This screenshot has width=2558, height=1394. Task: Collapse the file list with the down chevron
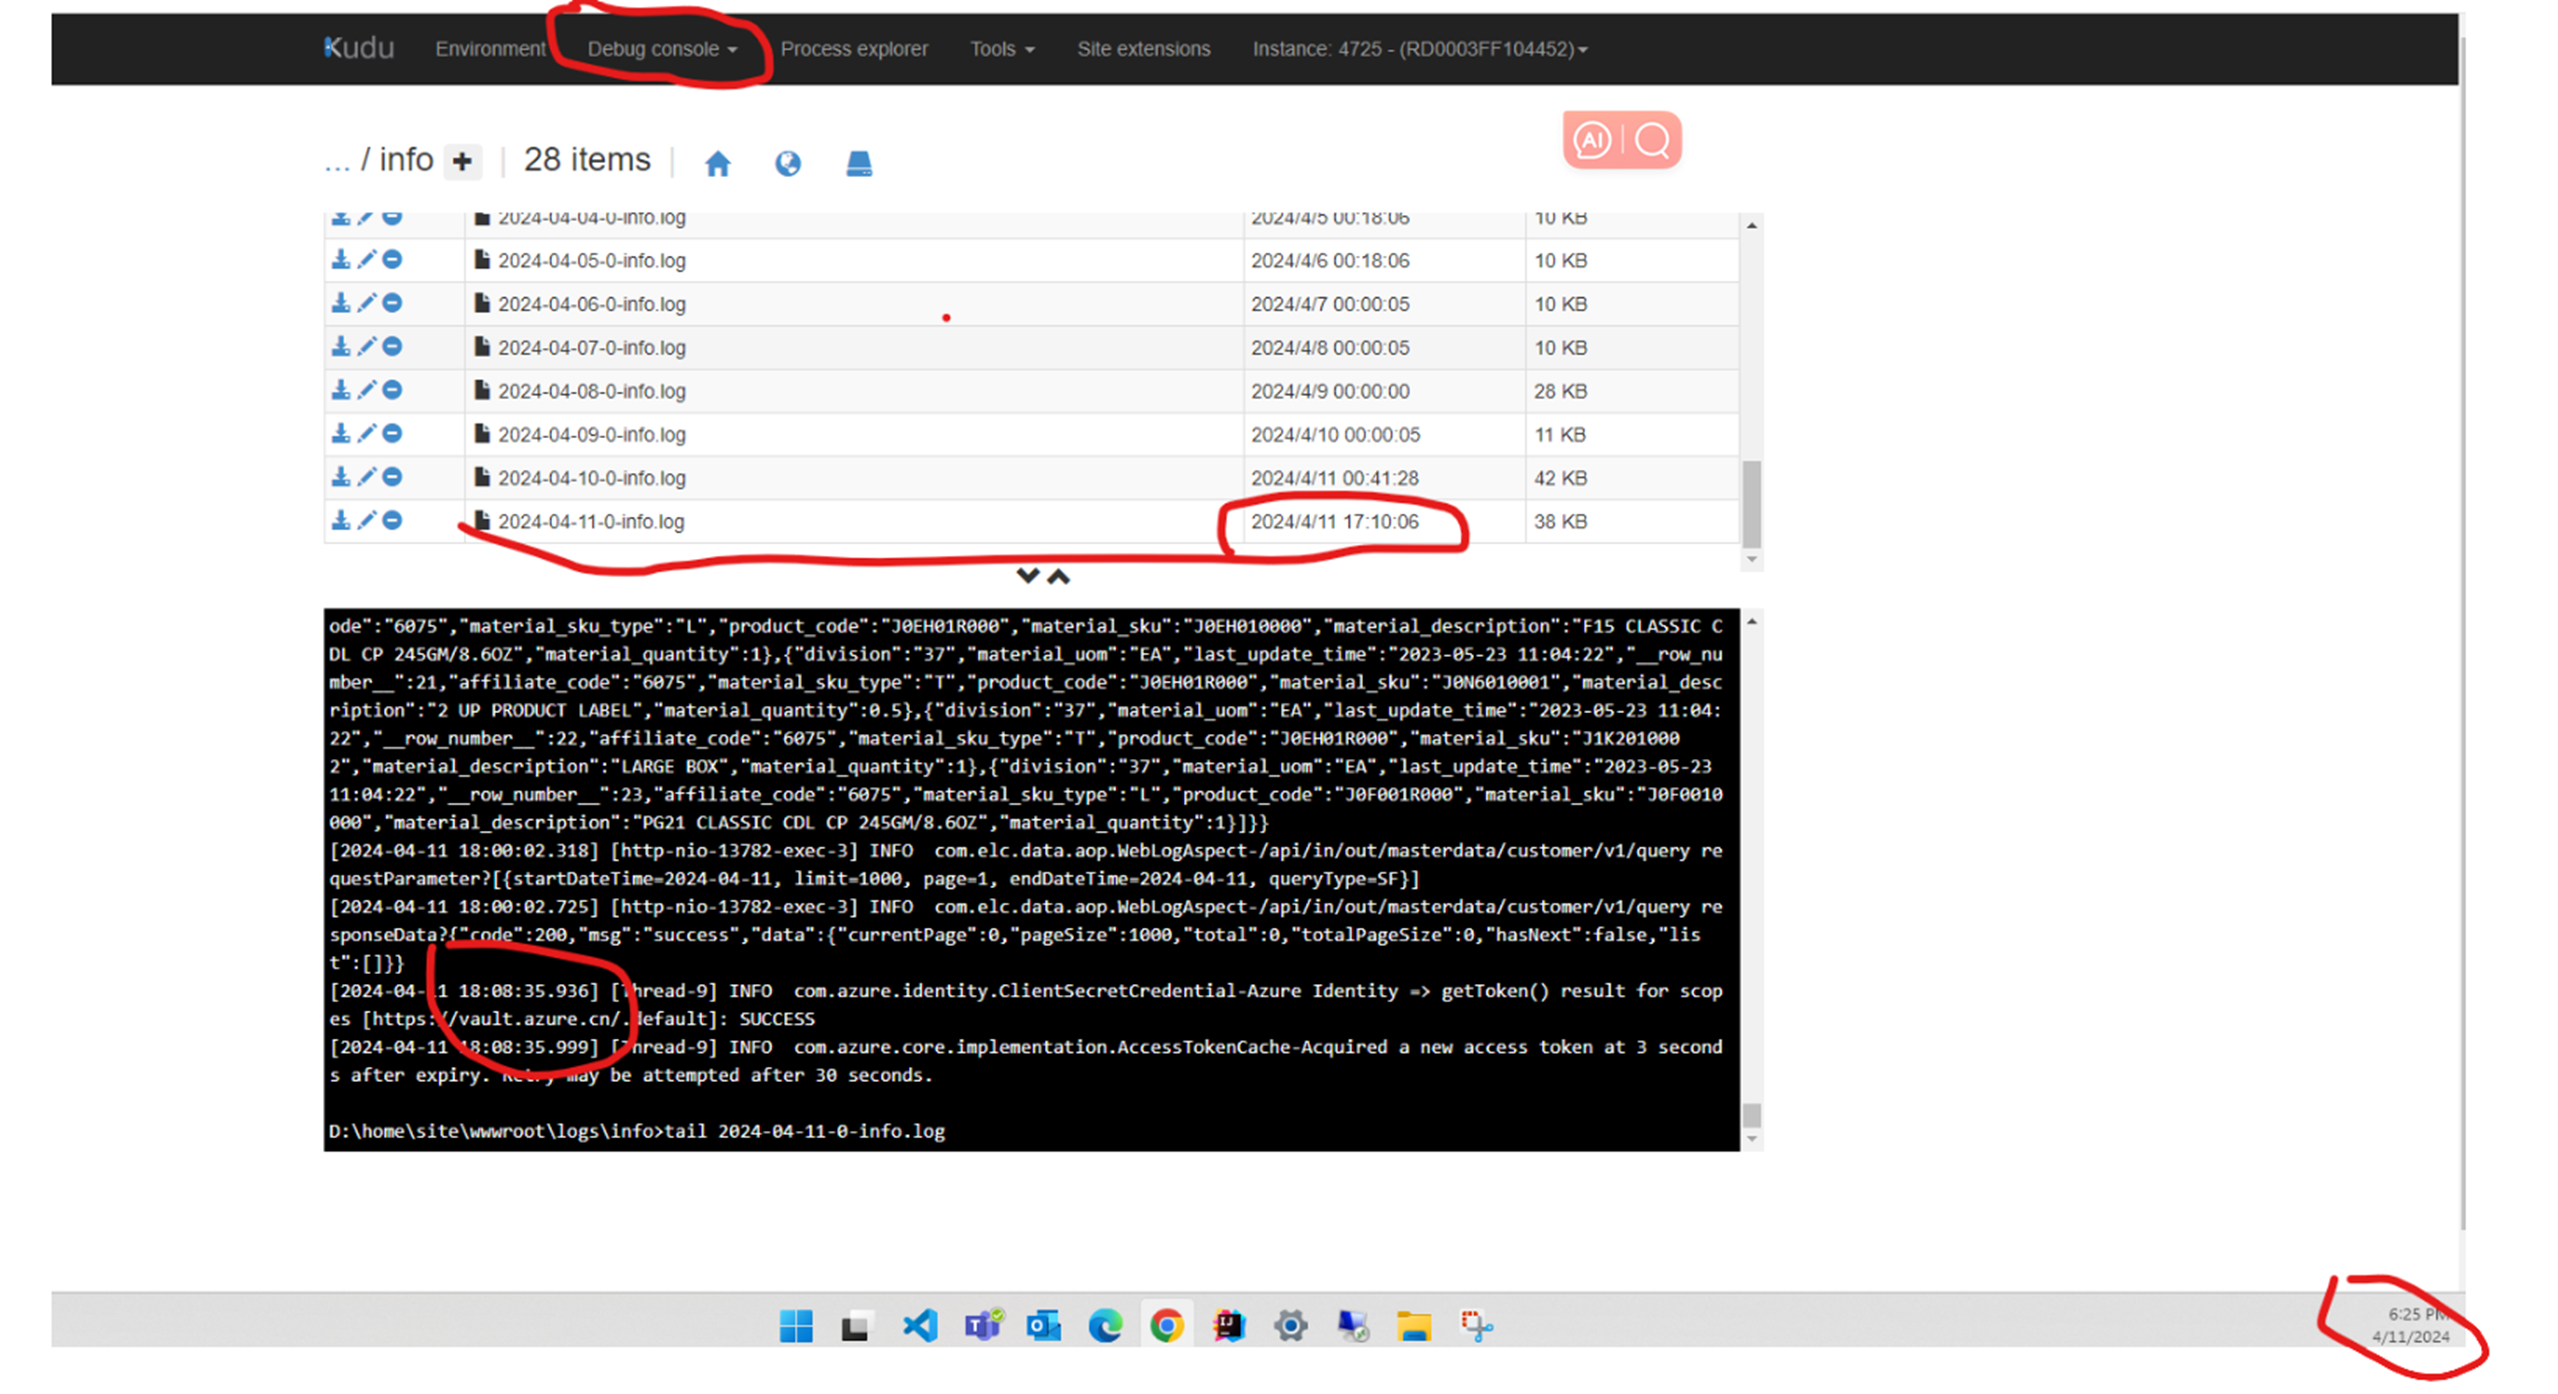(1027, 576)
